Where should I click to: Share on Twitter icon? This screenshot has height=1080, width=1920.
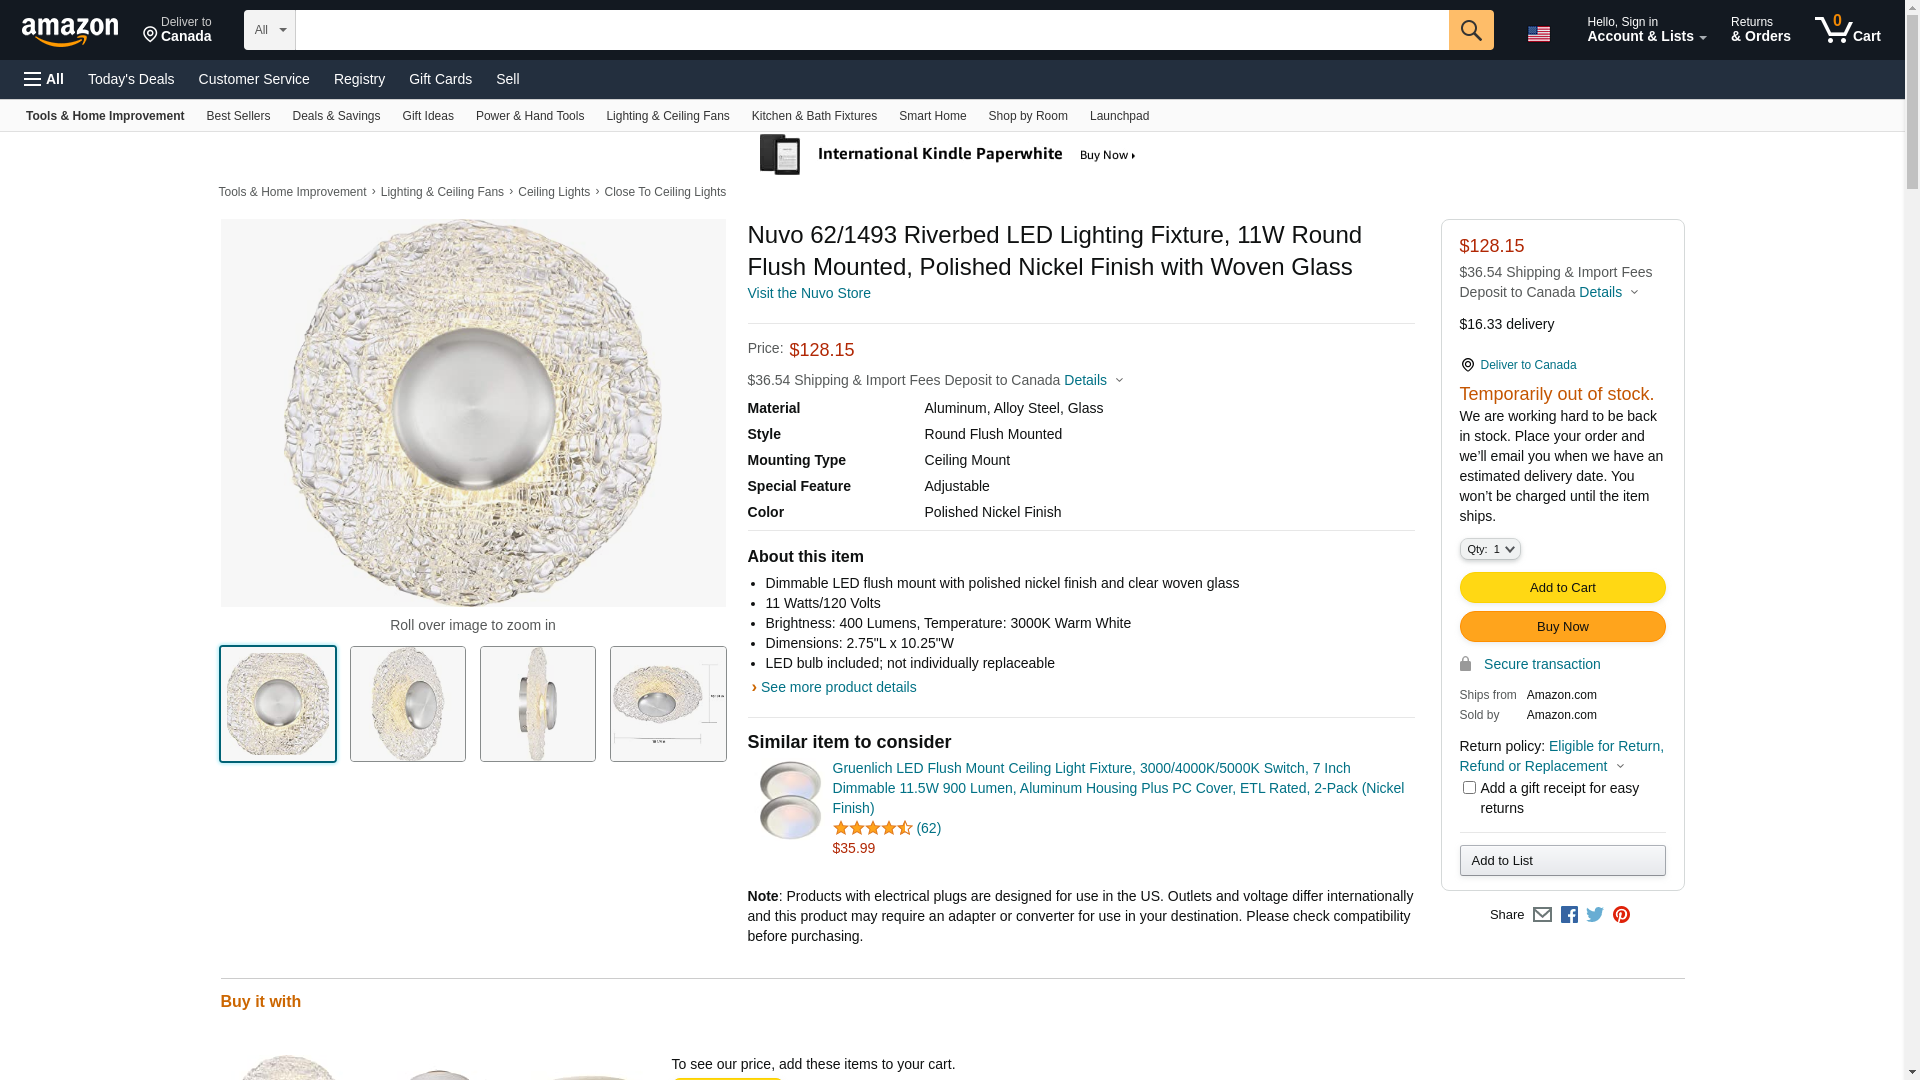click(x=1595, y=915)
